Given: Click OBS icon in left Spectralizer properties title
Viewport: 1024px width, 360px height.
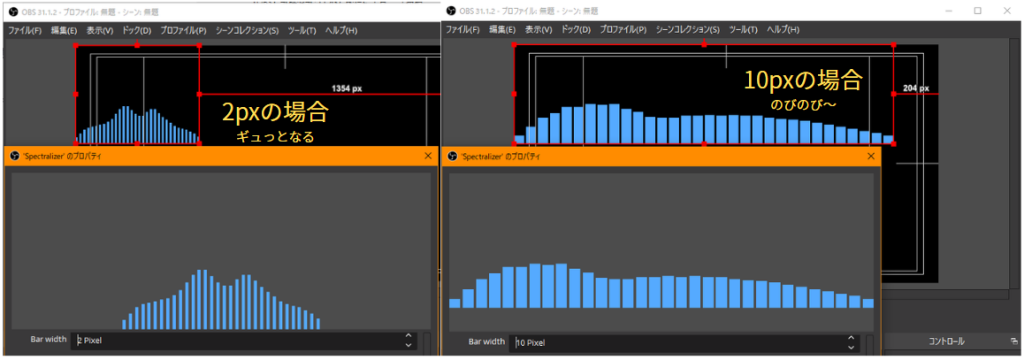Looking at the screenshot, I should pos(15,156).
